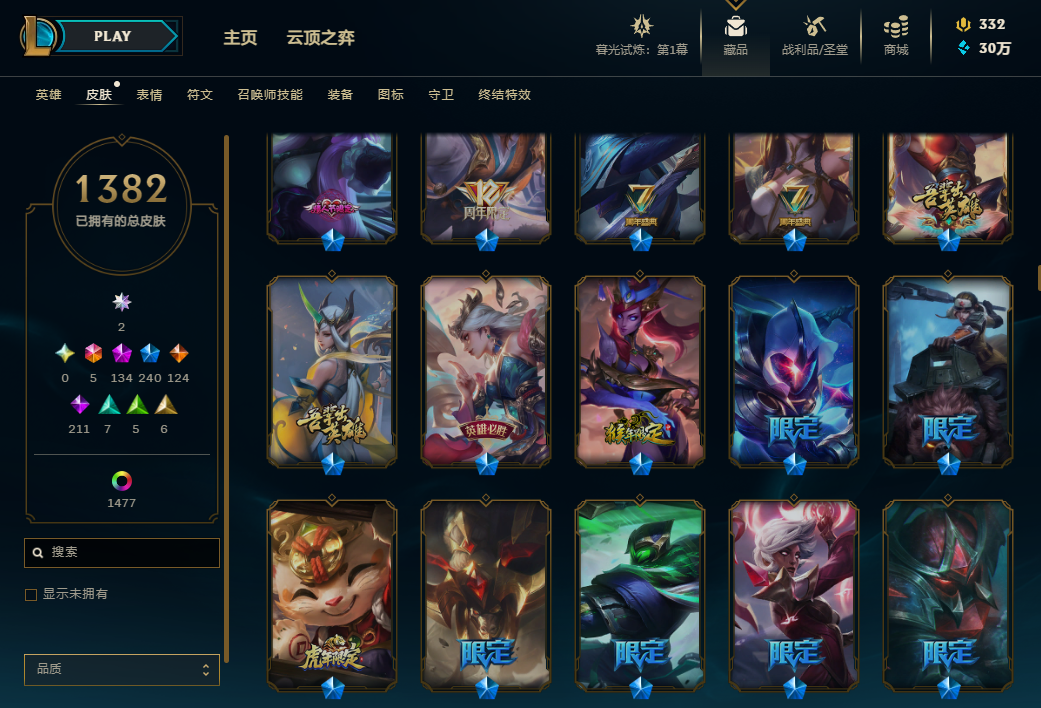This screenshot has width=1041, height=708.
Task: Open the 商城 store coins icon
Action: pos(896,27)
